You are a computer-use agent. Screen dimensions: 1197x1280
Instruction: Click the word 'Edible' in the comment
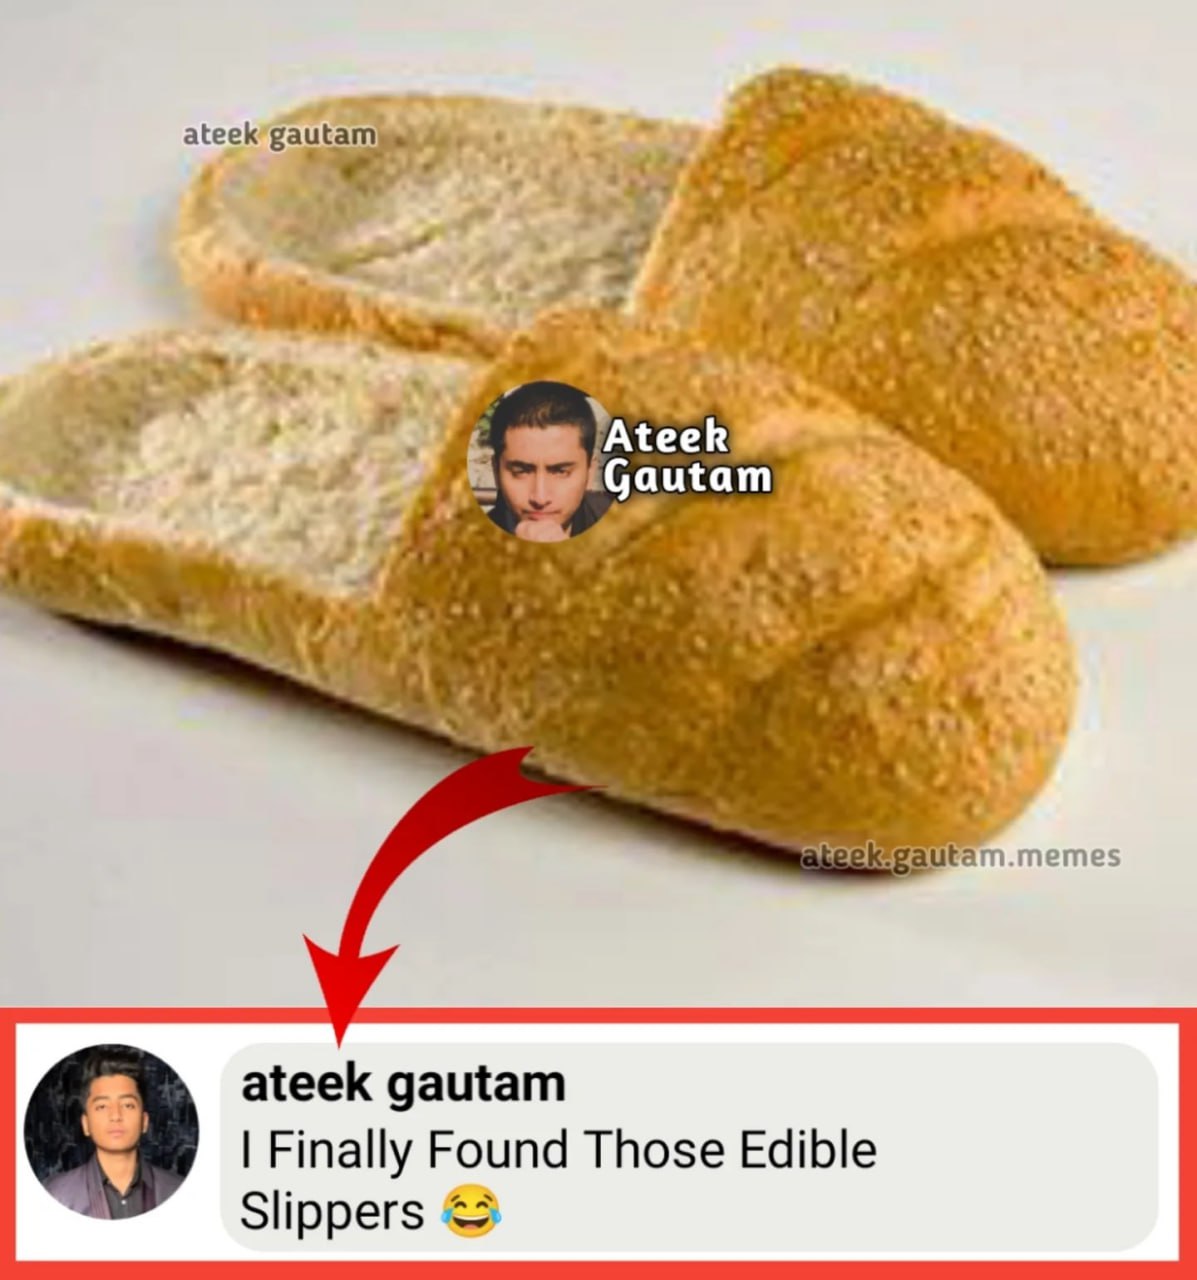coord(808,1150)
